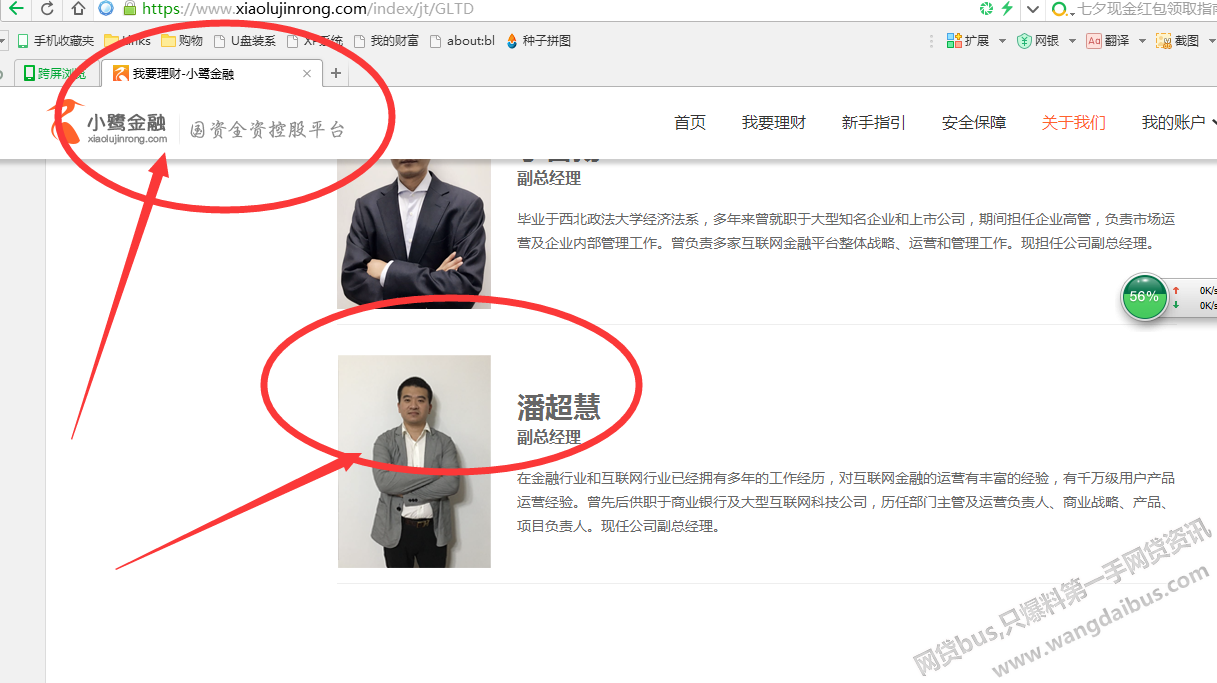Image resolution: width=1217 pixels, height=683 pixels.
Task: Open the U盘装系 bookmark
Action: click(x=245, y=41)
